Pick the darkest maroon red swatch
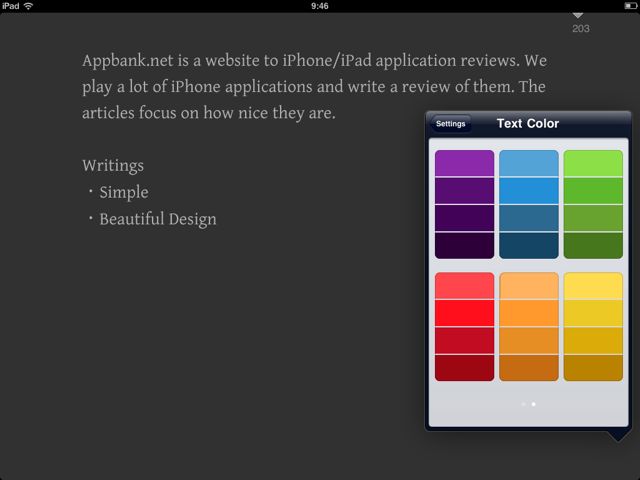Viewport: 640px width, 480px height. point(464,368)
